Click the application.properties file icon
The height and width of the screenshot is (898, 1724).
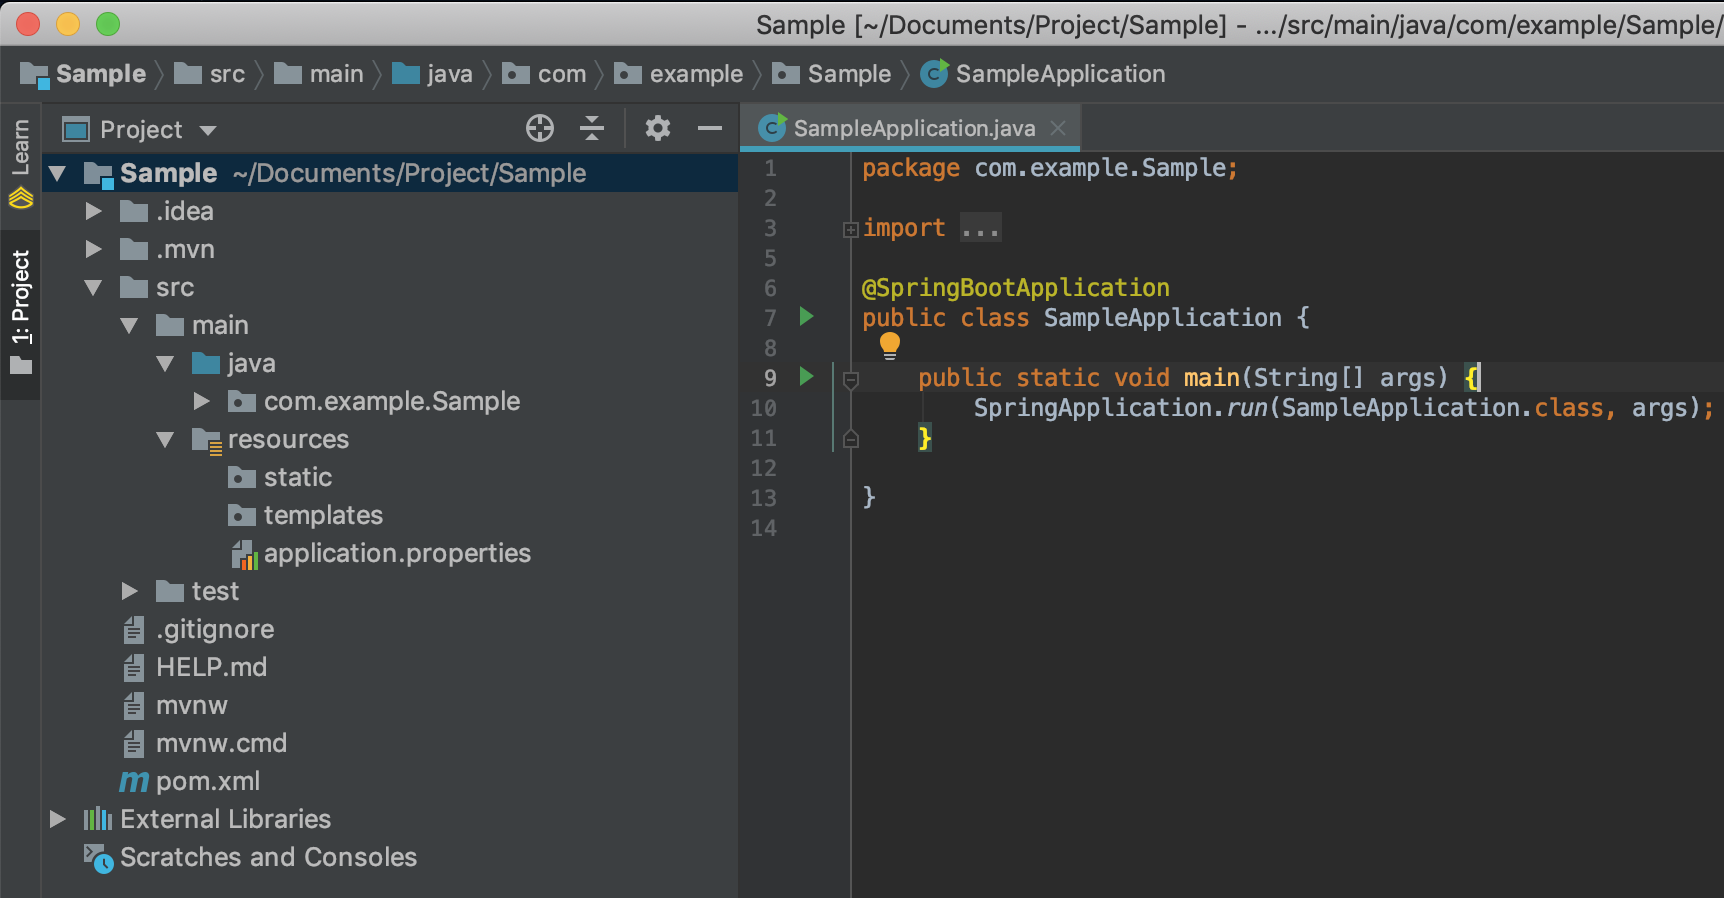(245, 555)
